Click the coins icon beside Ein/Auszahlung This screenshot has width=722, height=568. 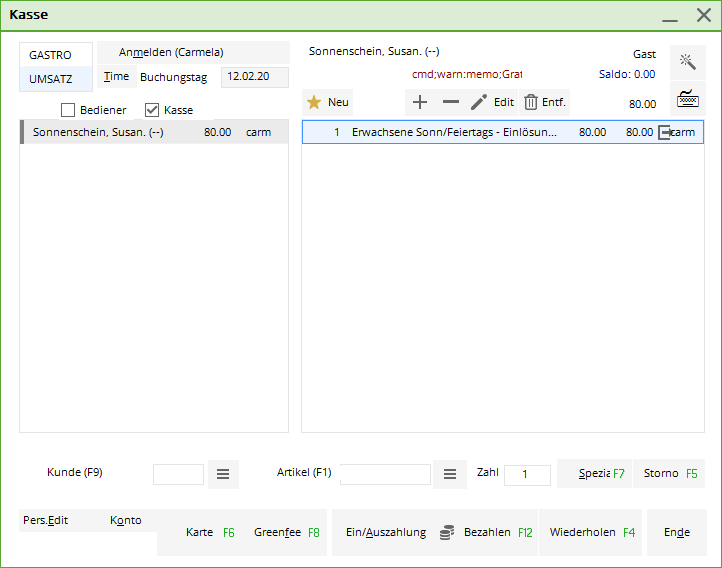coord(447,532)
